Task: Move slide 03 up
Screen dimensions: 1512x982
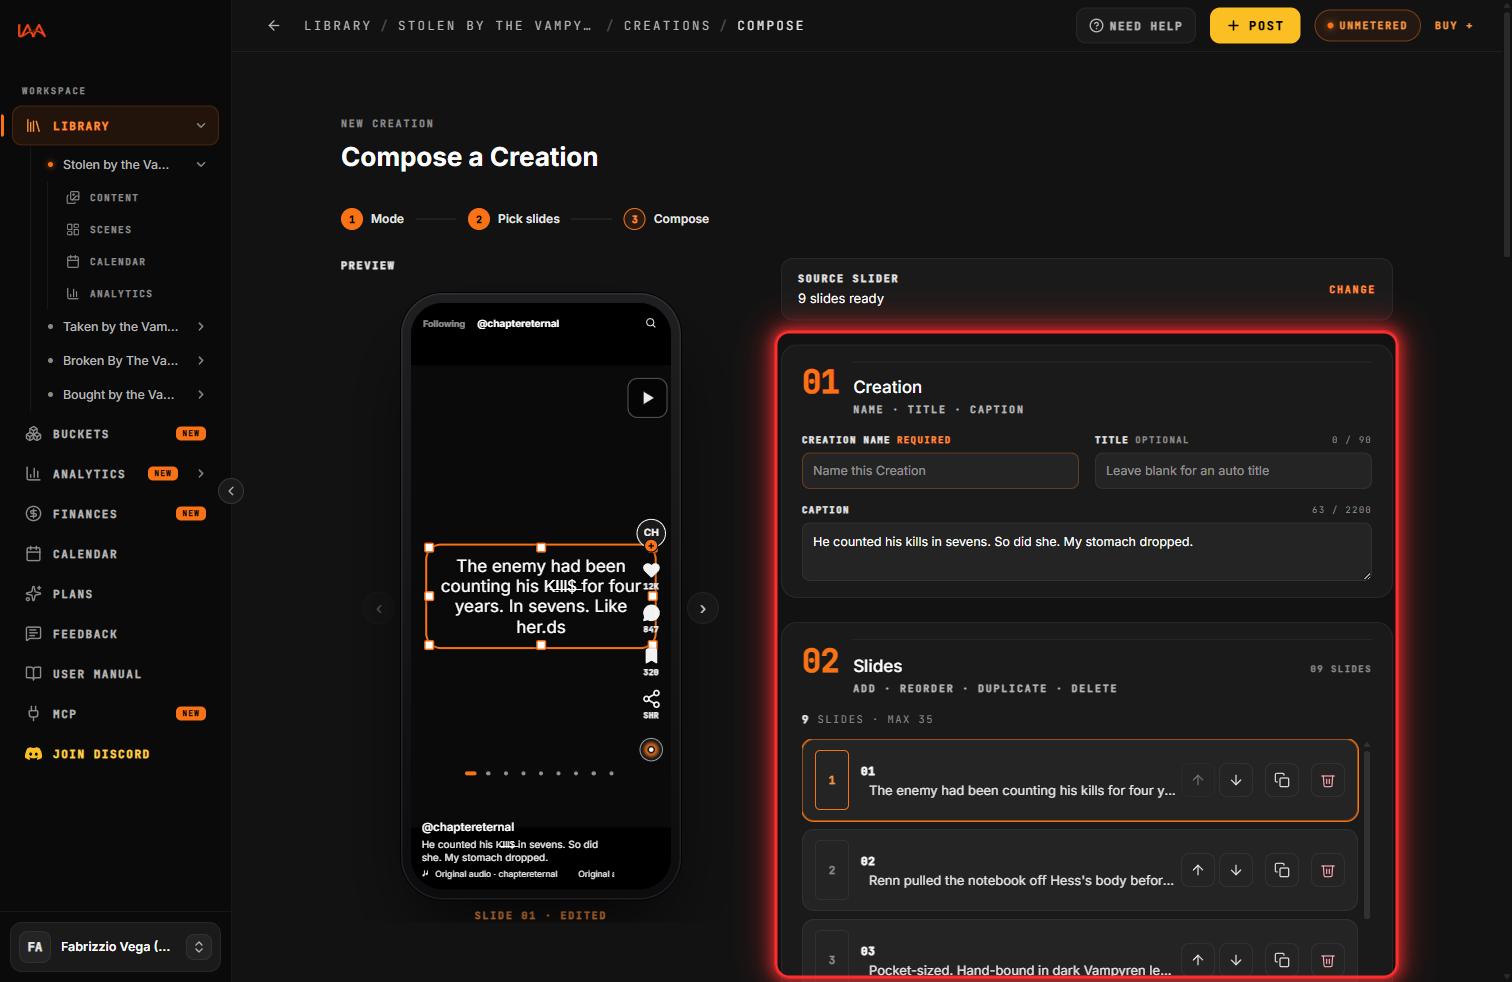Action: click(x=1198, y=960)
